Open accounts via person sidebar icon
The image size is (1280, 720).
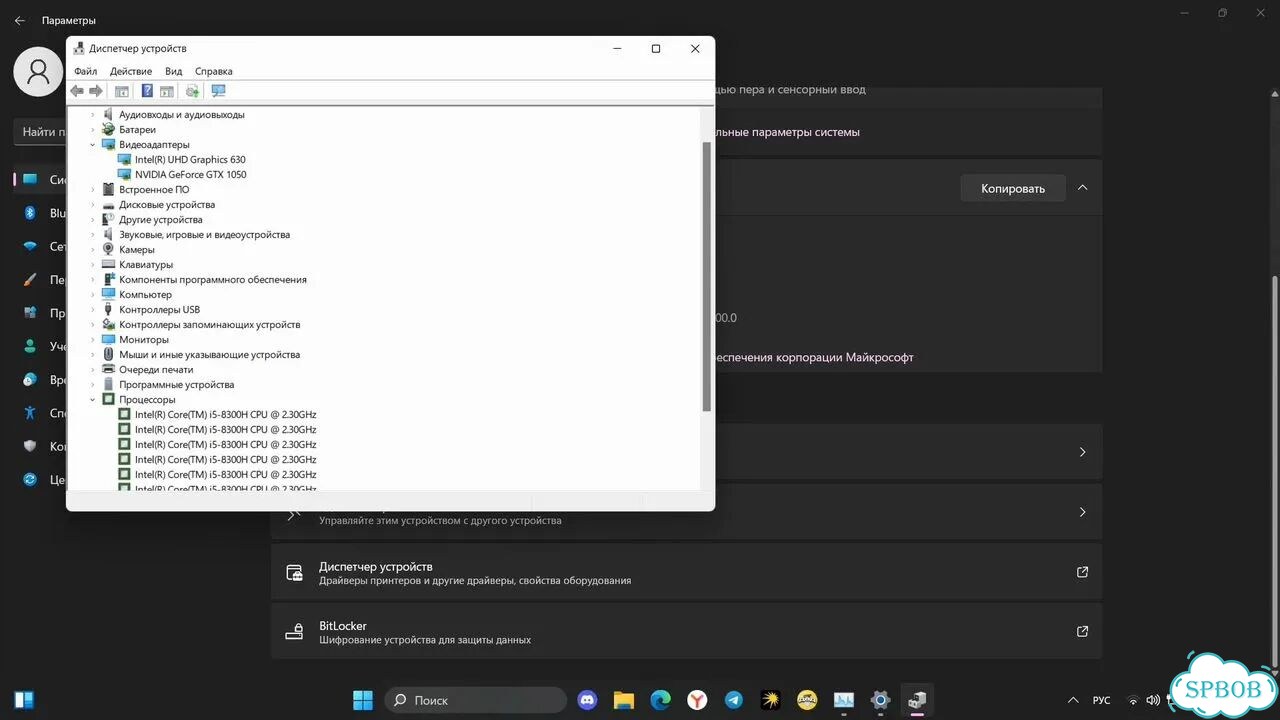[x=30, y=346]
